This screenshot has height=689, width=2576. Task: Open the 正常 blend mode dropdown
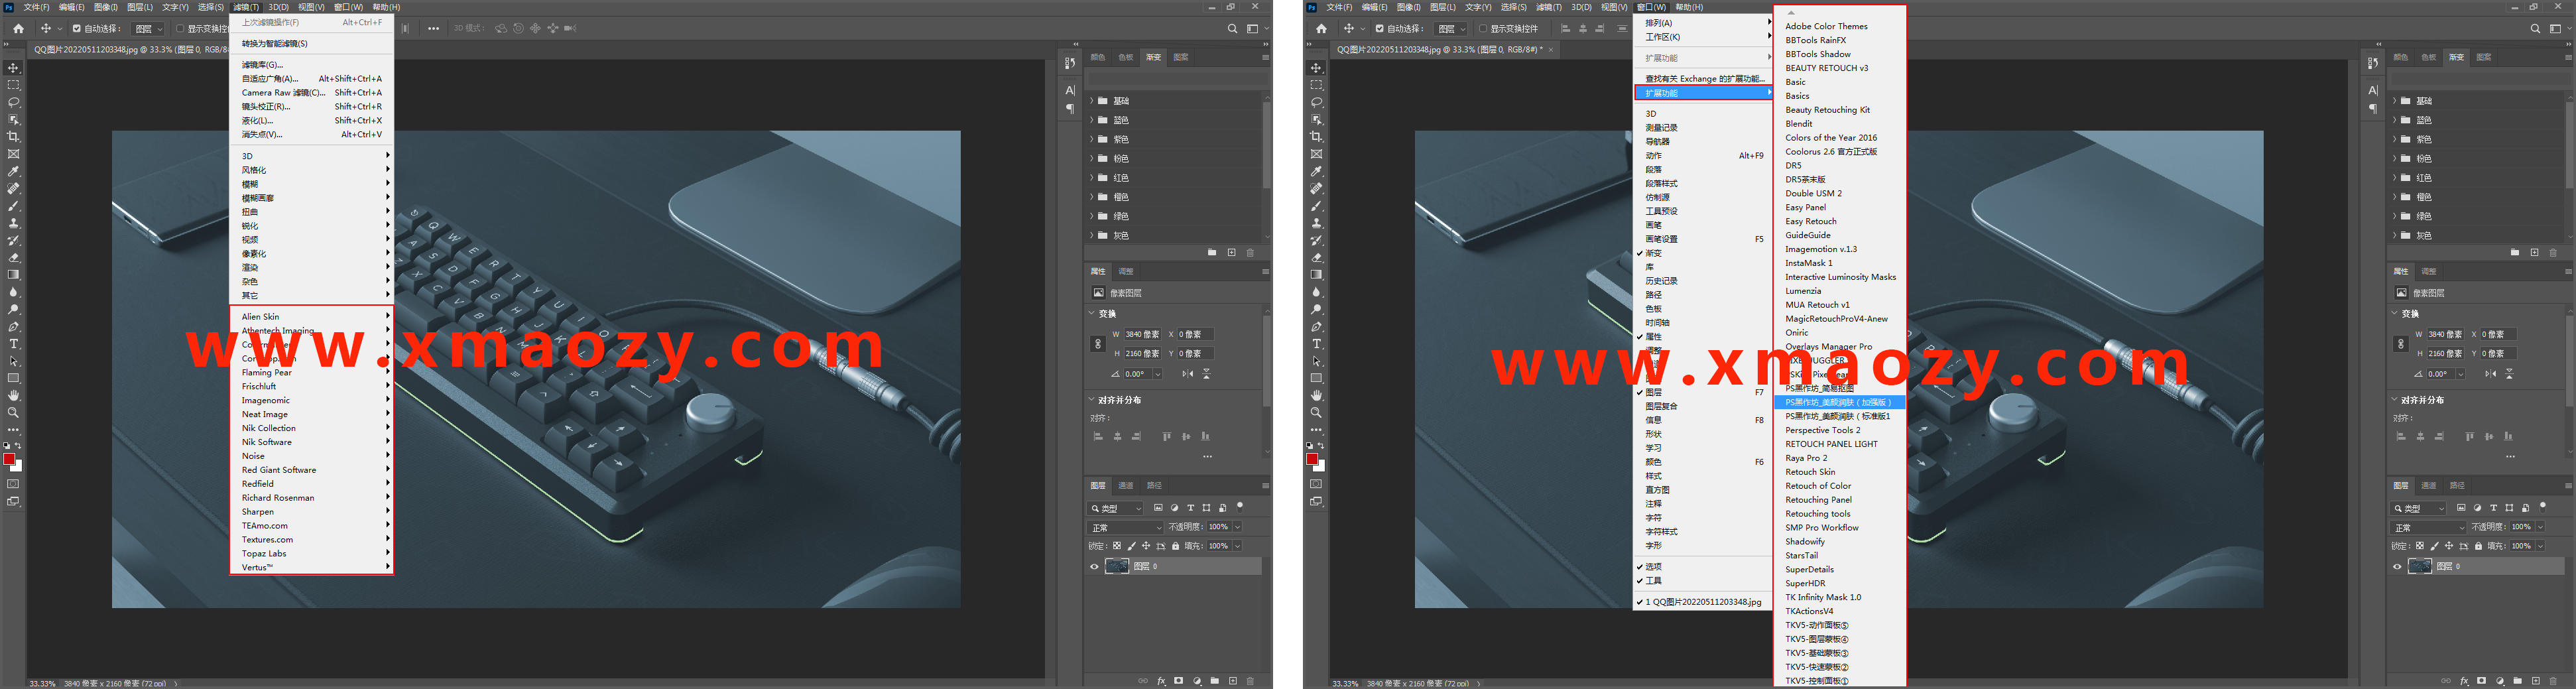click(x=1125, y=527)
